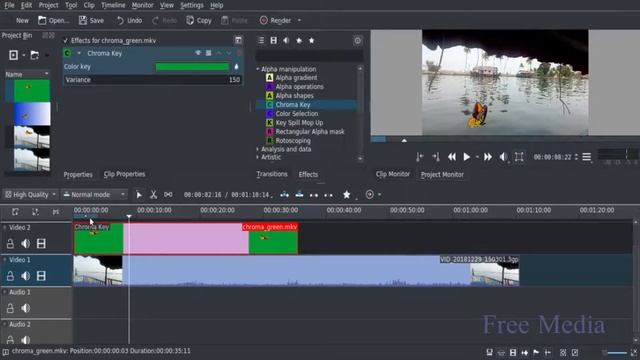640x360 pixels.
Task: Show video effects filter icon
Action: point(273,40)
